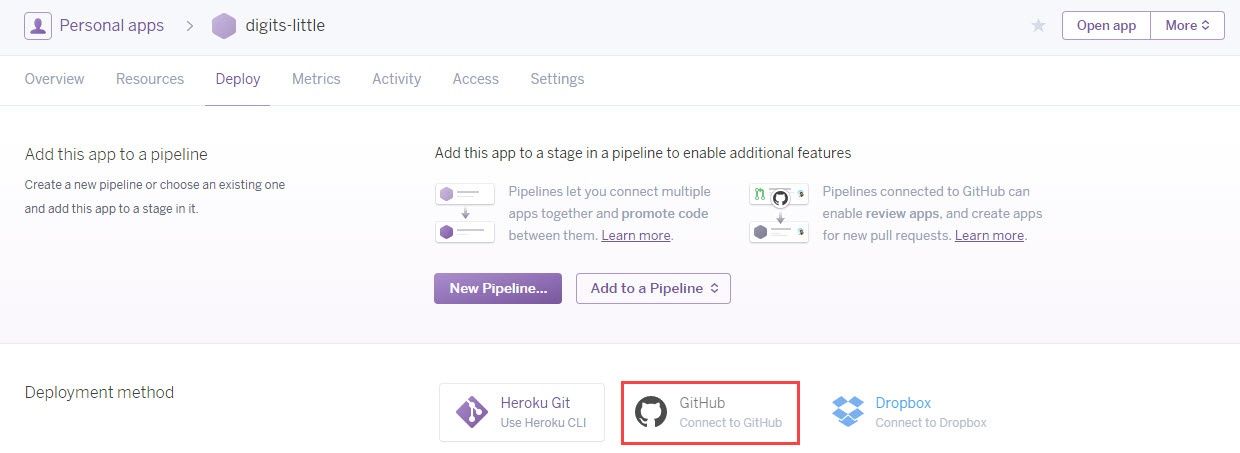This screenshot has width=1240, height=453.
Task: Open the Settings tab
Action: tap(557, 79)
